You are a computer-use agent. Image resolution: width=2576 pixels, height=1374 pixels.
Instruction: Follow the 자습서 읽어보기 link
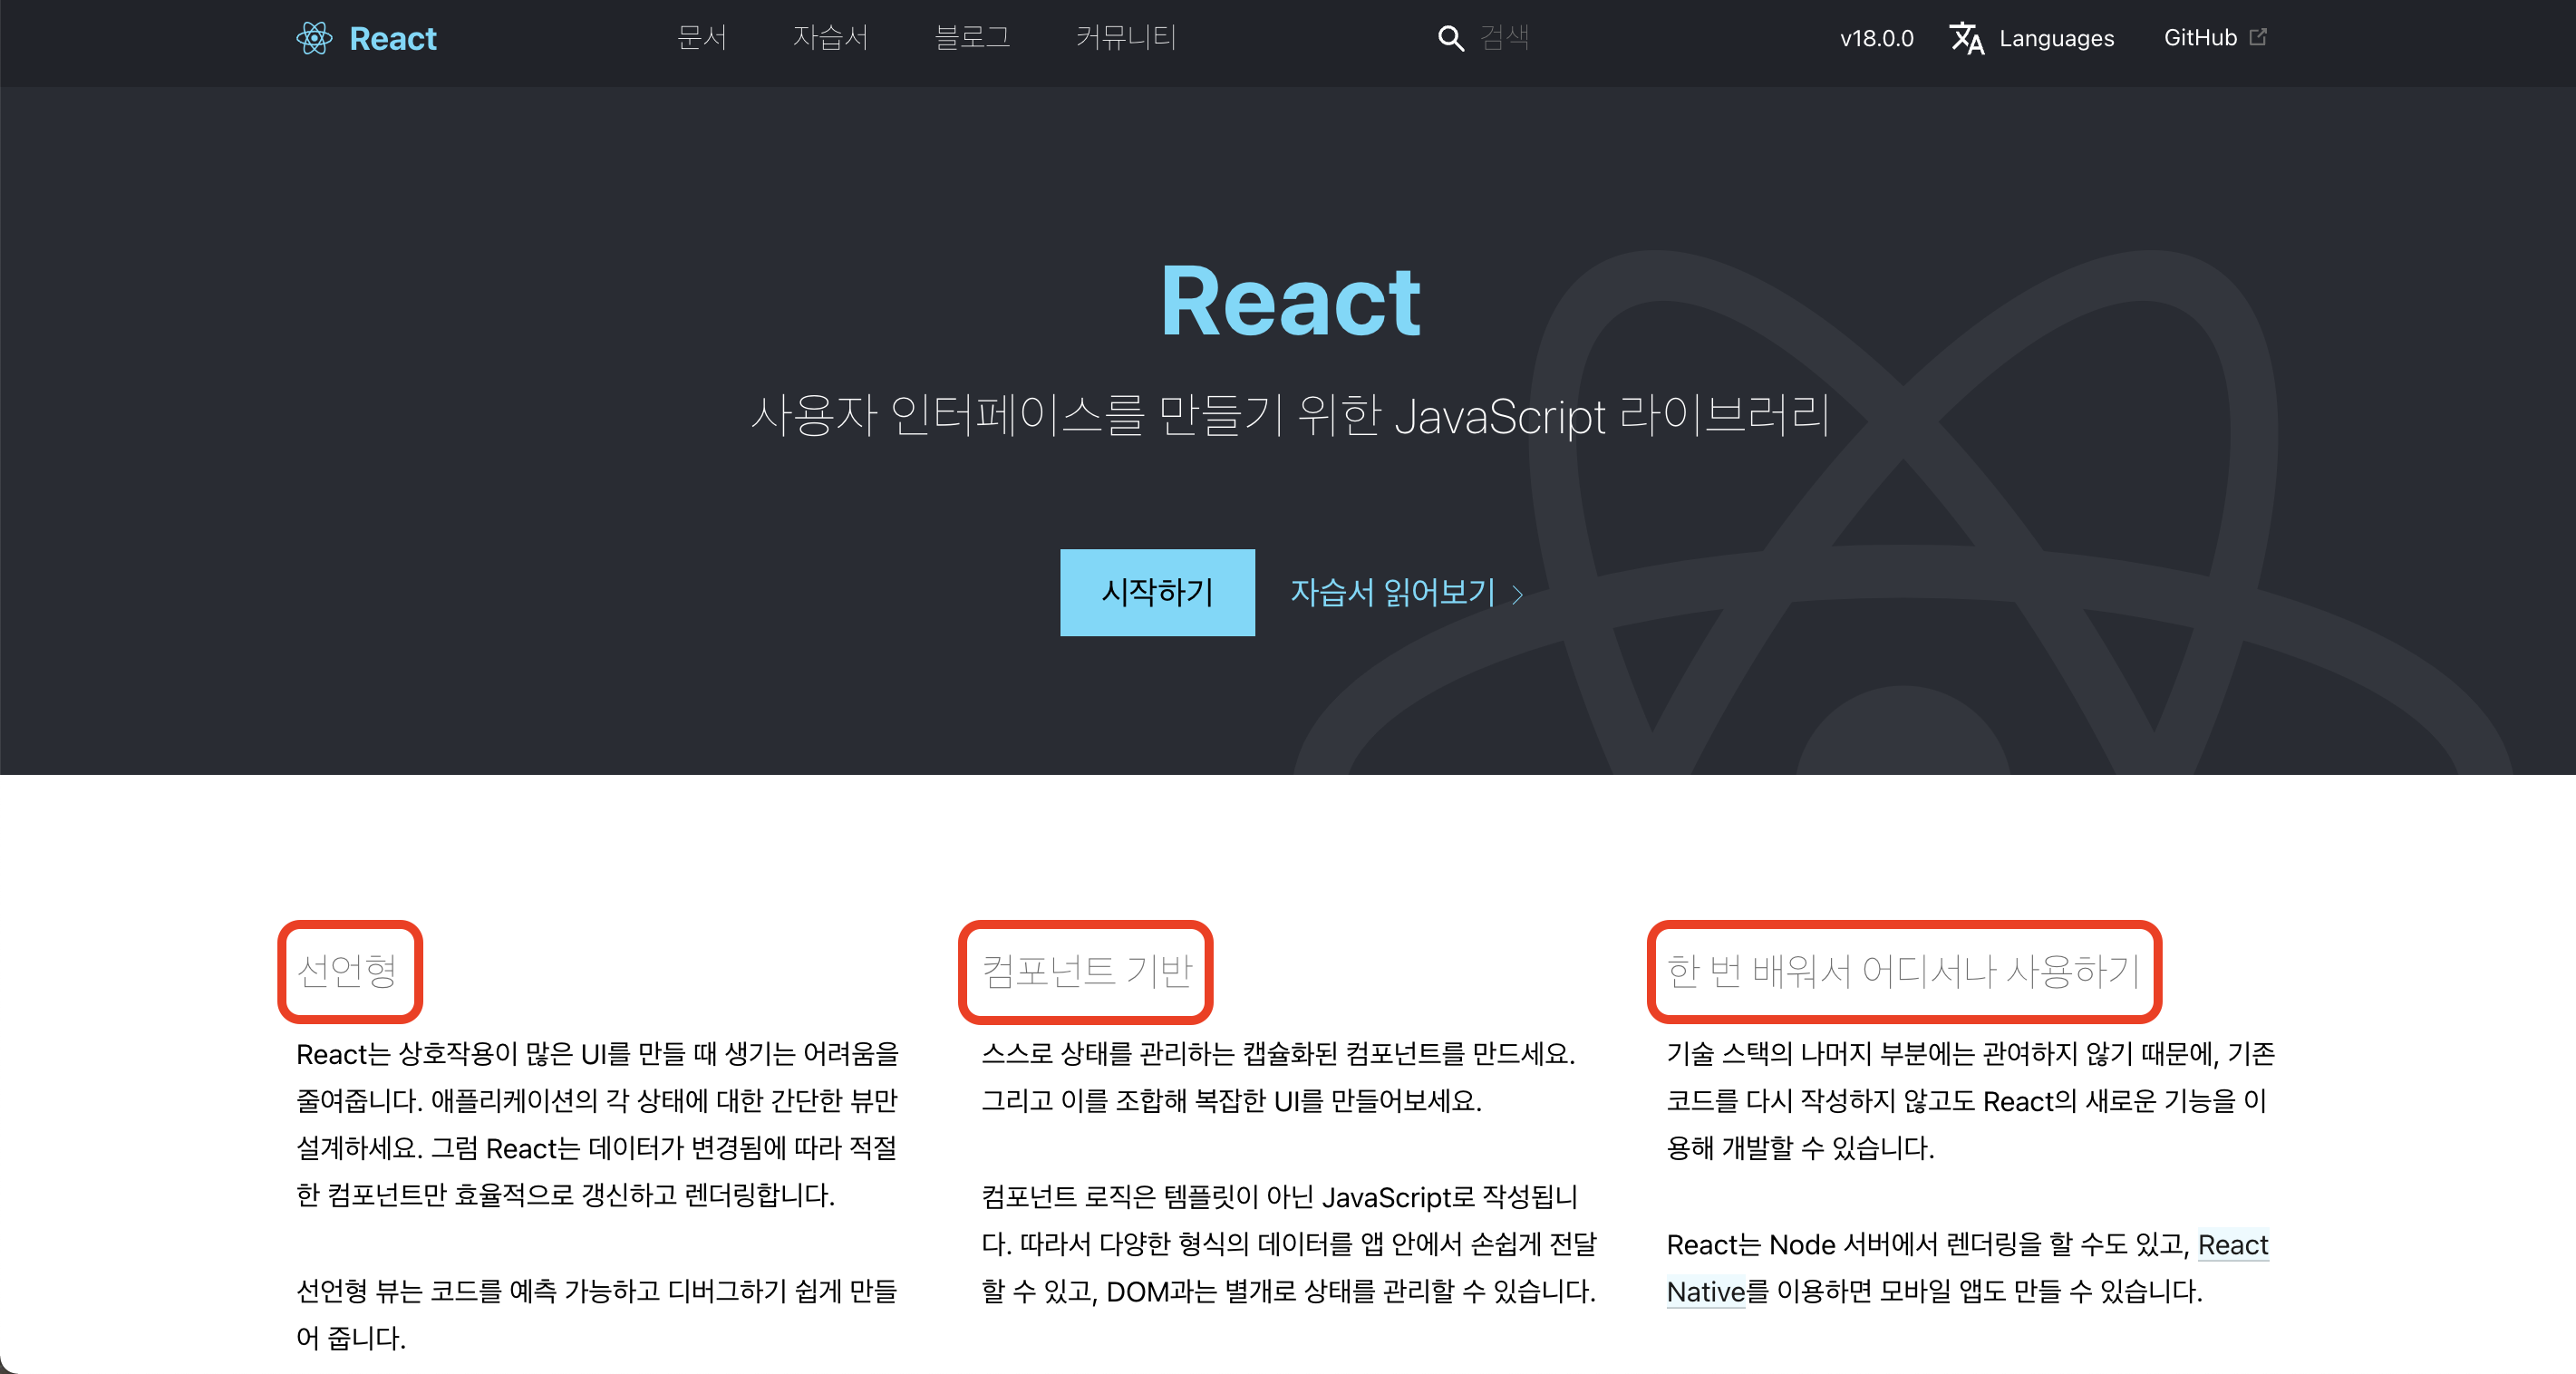click(1392, 592)
